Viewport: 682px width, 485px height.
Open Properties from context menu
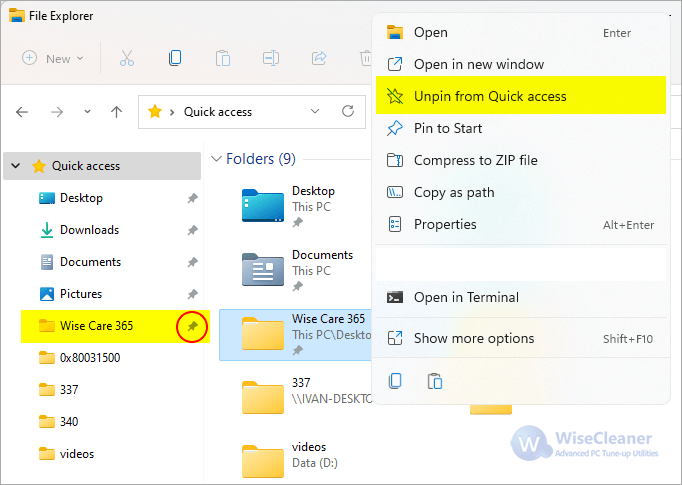521,224
